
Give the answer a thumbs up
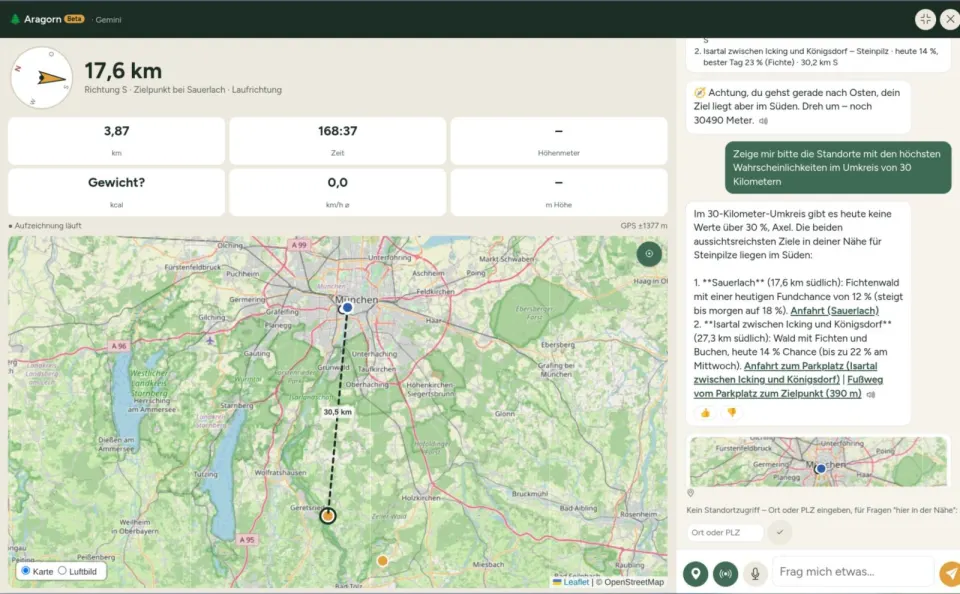tap(705, 413)
